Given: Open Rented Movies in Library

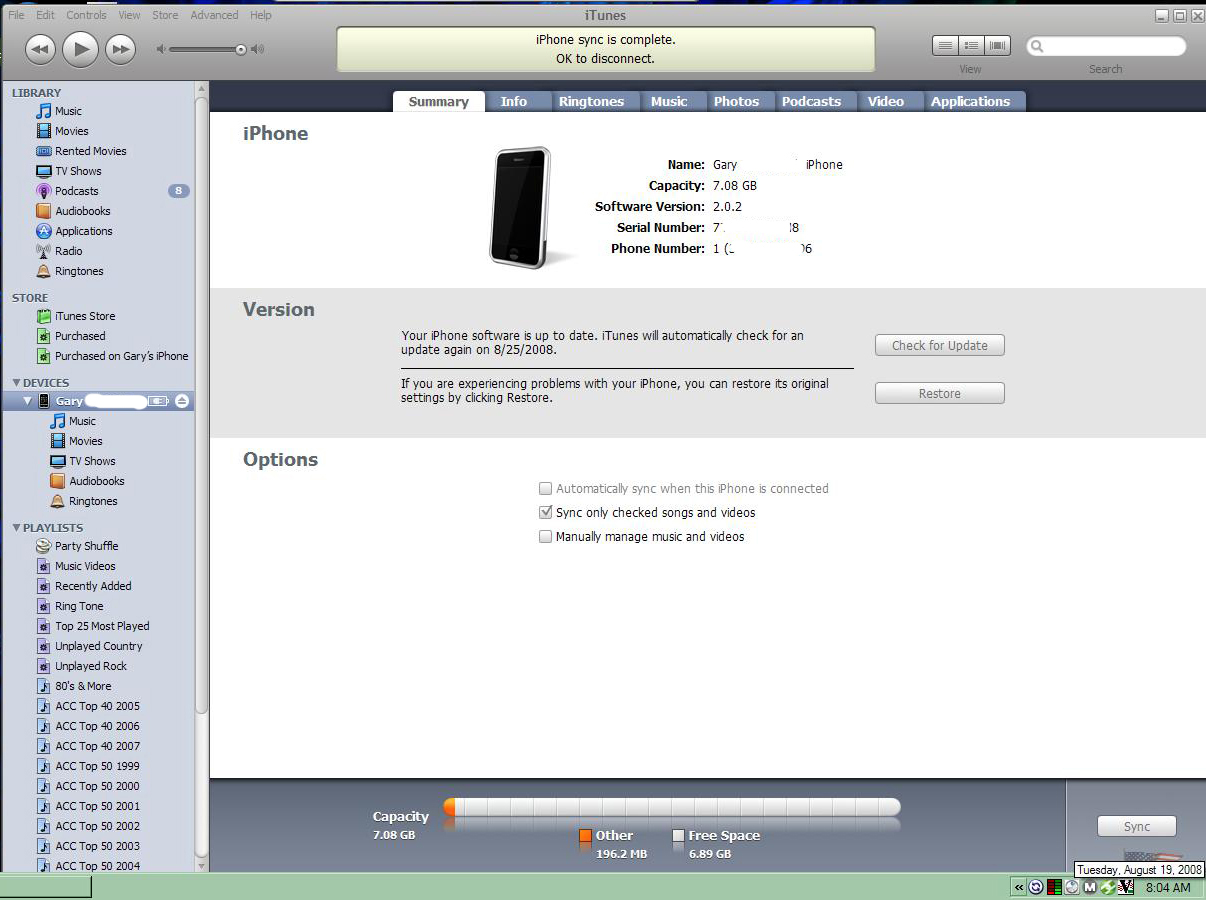Looking at the screenshot, I should (x=90, y=151).
